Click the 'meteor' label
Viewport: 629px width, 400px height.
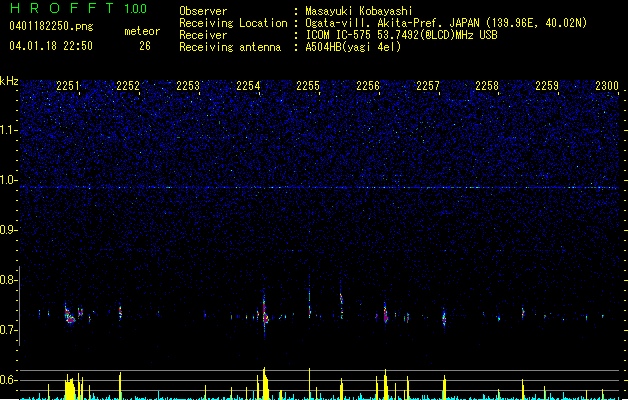point(142,31)
